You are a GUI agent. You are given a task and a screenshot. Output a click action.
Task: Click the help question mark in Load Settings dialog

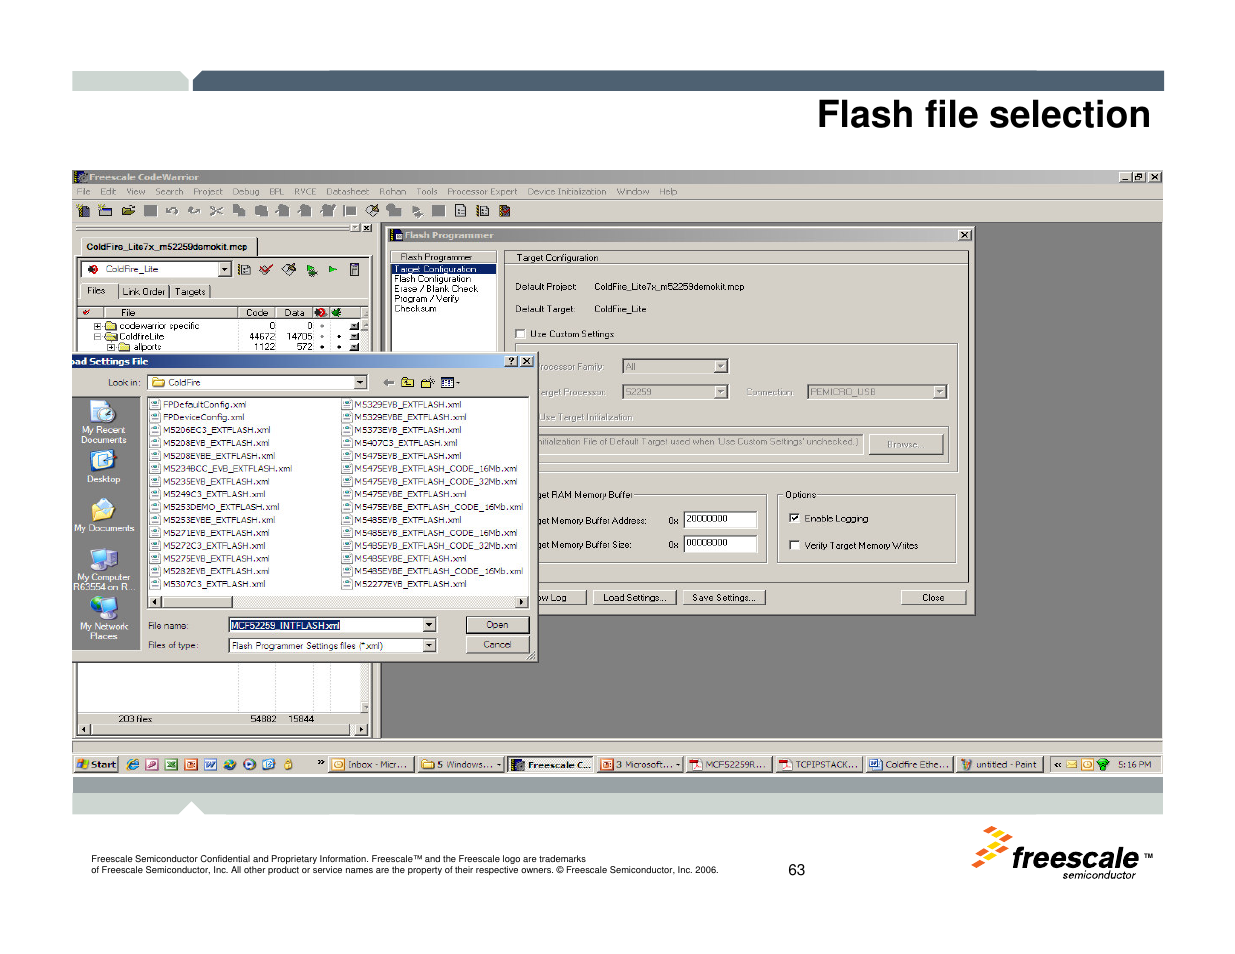[511, 361]
